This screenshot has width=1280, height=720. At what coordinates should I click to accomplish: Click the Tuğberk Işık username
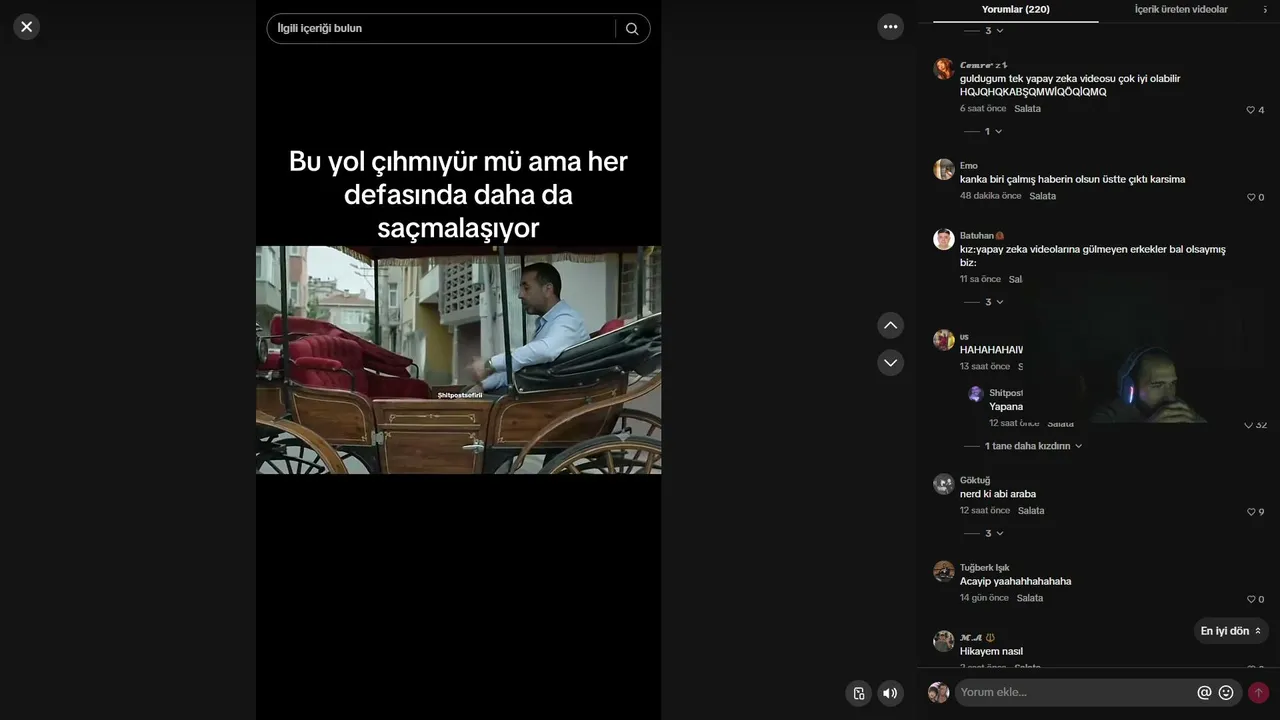(985, 568)
